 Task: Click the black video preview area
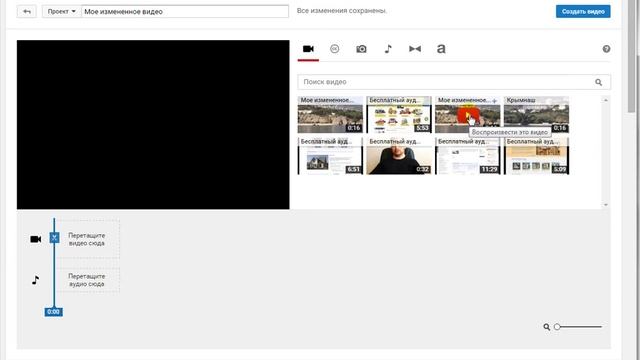(x=153, y=124)
